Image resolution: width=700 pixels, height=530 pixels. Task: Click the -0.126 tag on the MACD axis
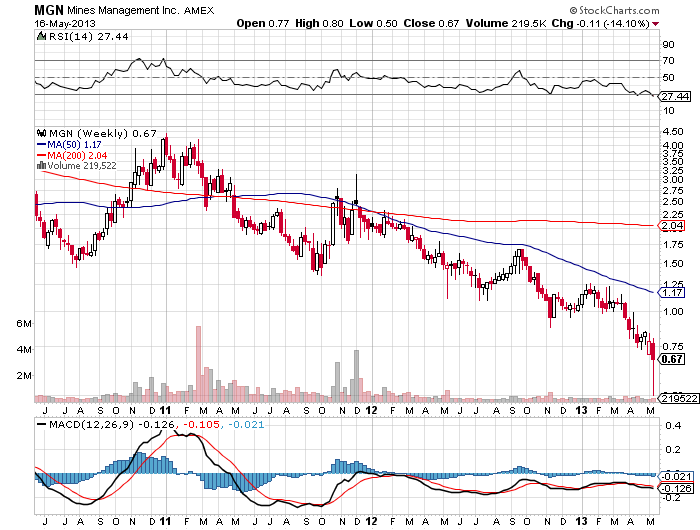[676, 488]
